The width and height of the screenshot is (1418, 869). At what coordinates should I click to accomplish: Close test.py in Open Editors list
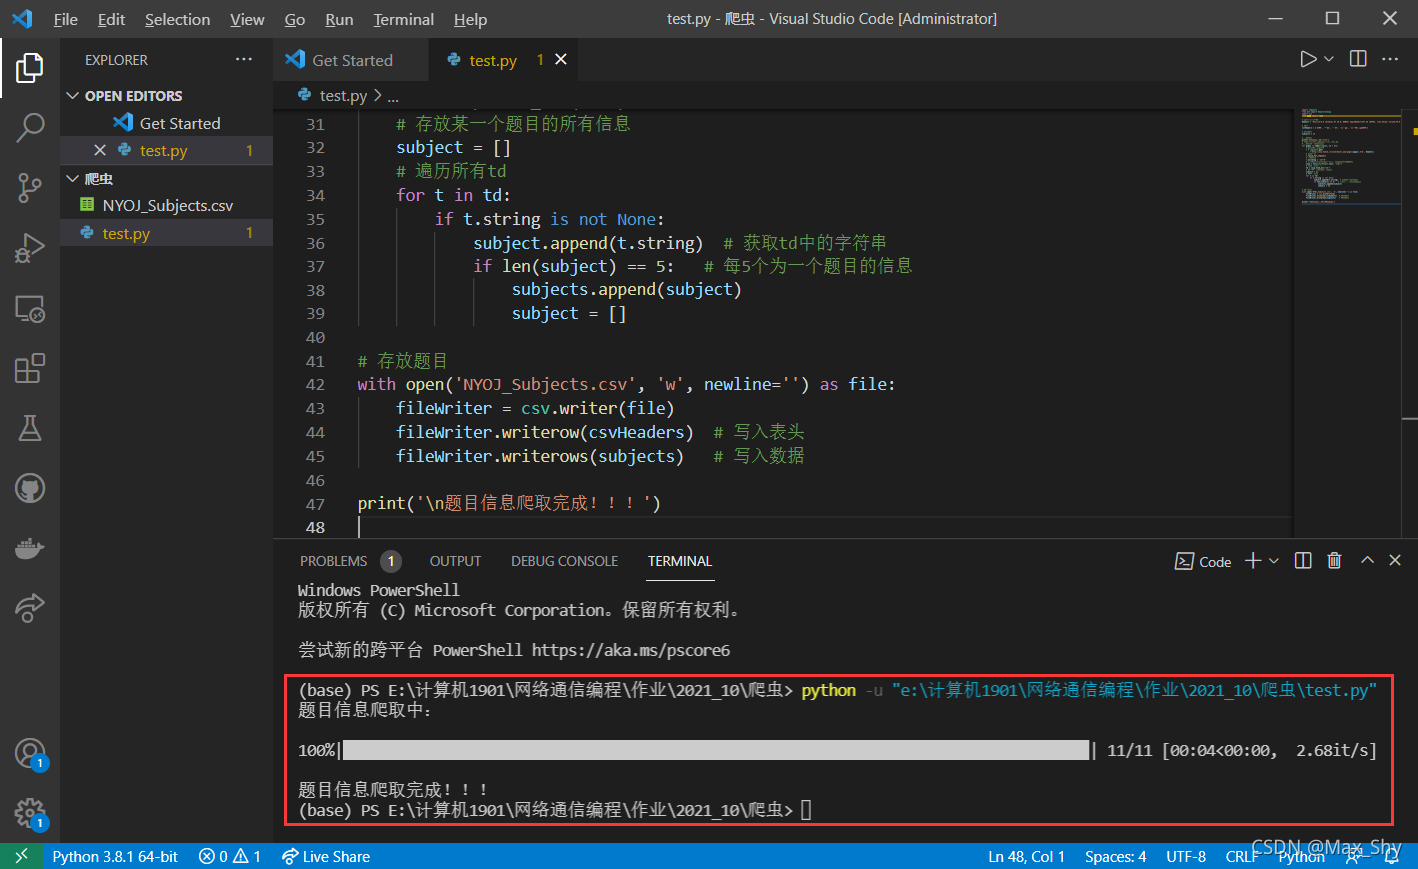100,150
